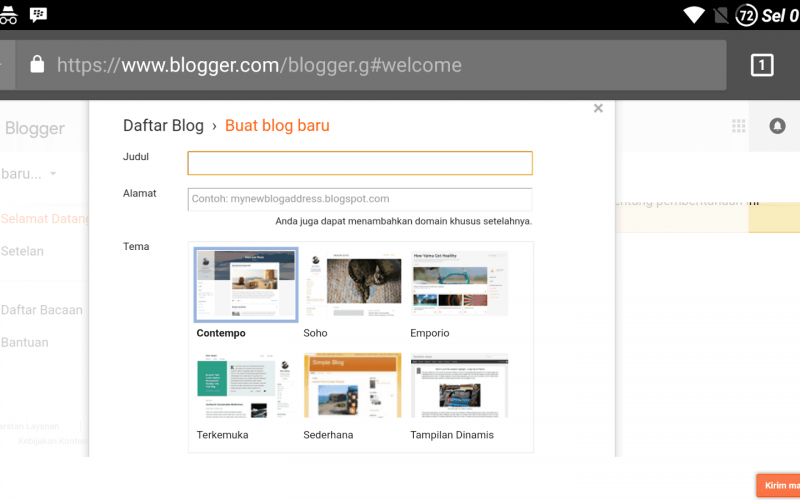Select the Contempo theme thumbnail
The height and width of the screenshot is (500, 800).
tap(246, 285)
